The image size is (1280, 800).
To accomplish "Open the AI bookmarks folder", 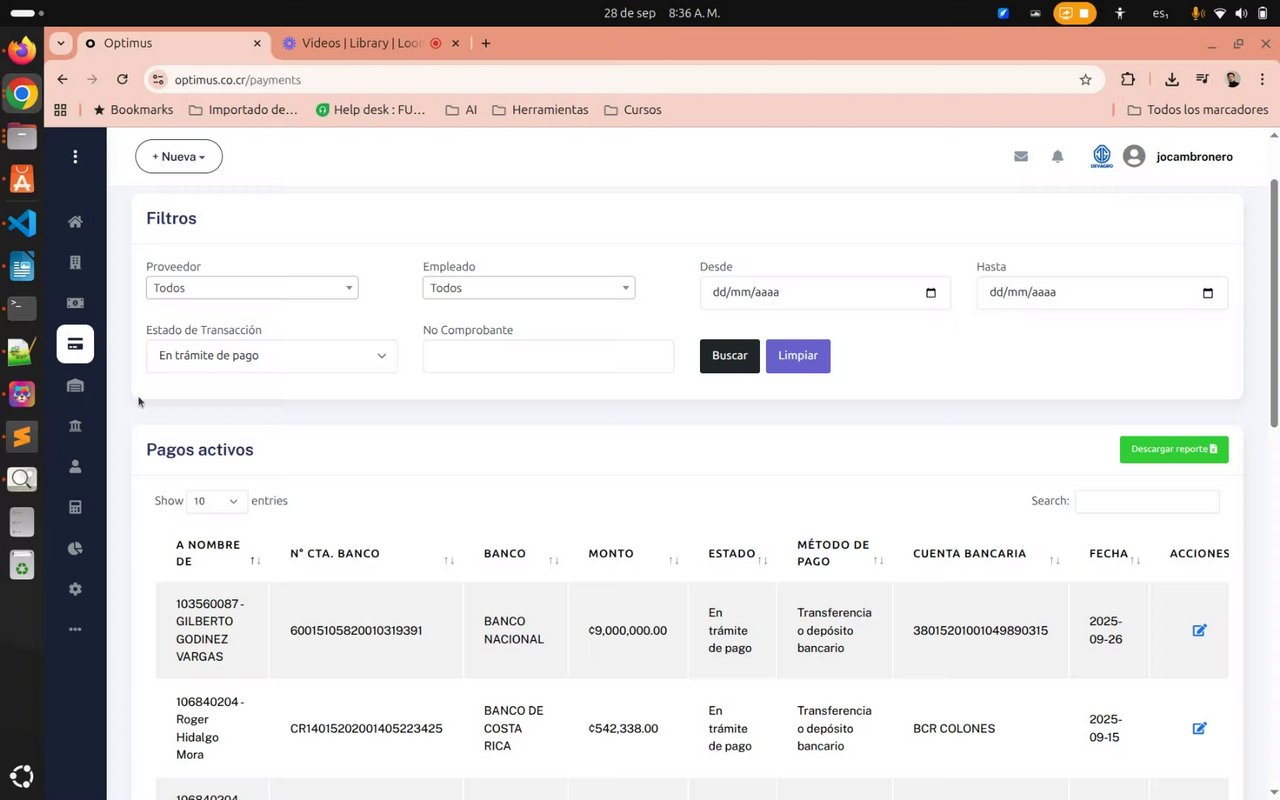I will coord(461,110).
